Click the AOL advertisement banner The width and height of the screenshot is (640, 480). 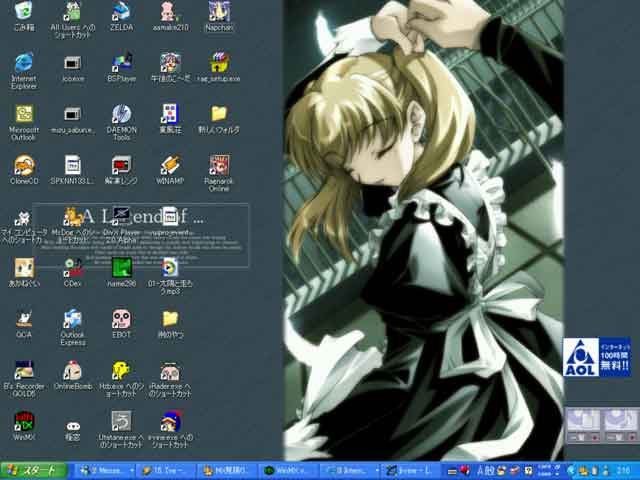pos(596,356)
